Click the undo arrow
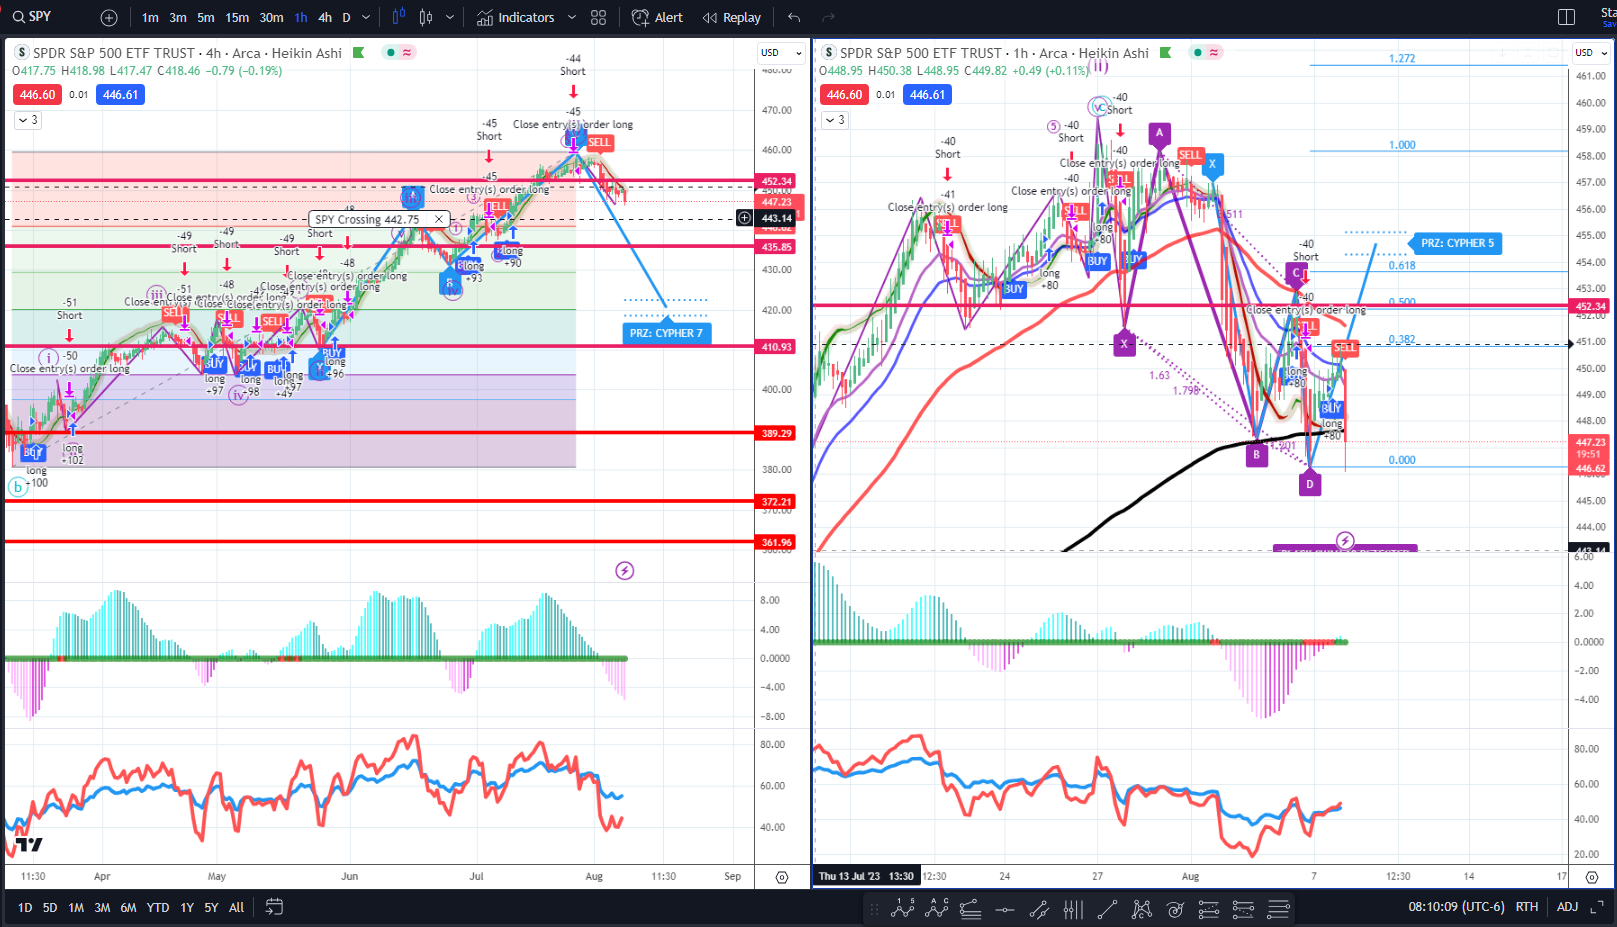This screenshot has height=927, width=1617. tap(794, 18)
